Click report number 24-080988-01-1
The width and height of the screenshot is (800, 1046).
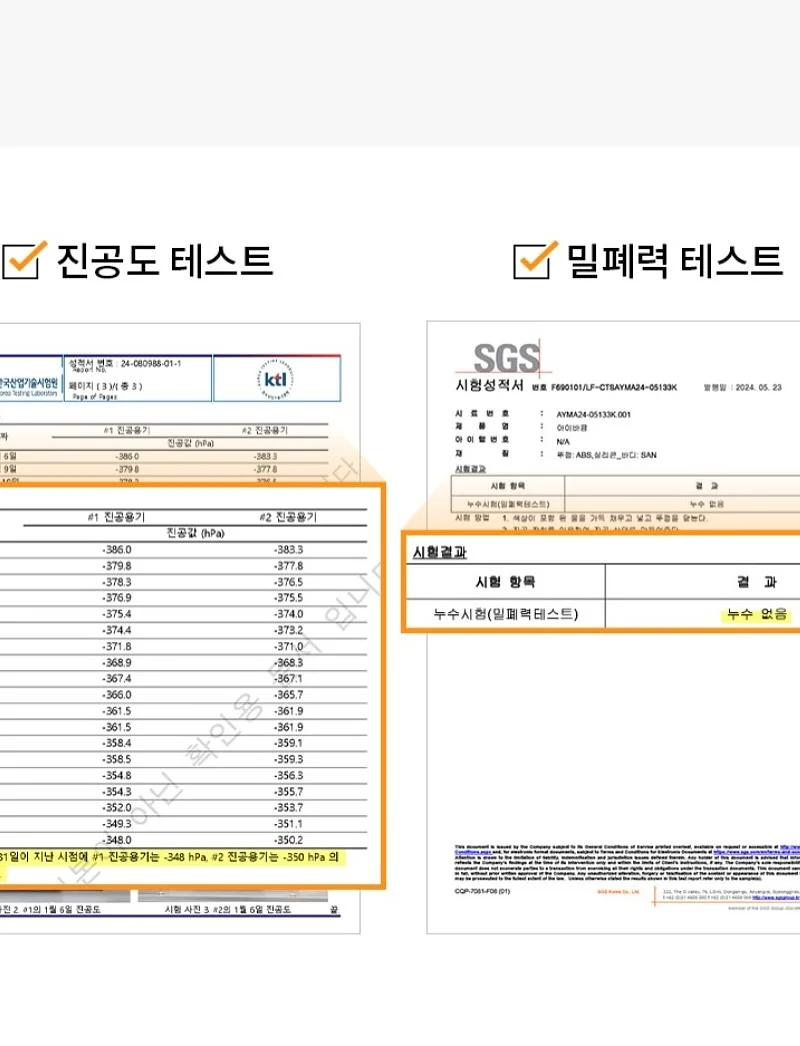[x=150, y=364]
